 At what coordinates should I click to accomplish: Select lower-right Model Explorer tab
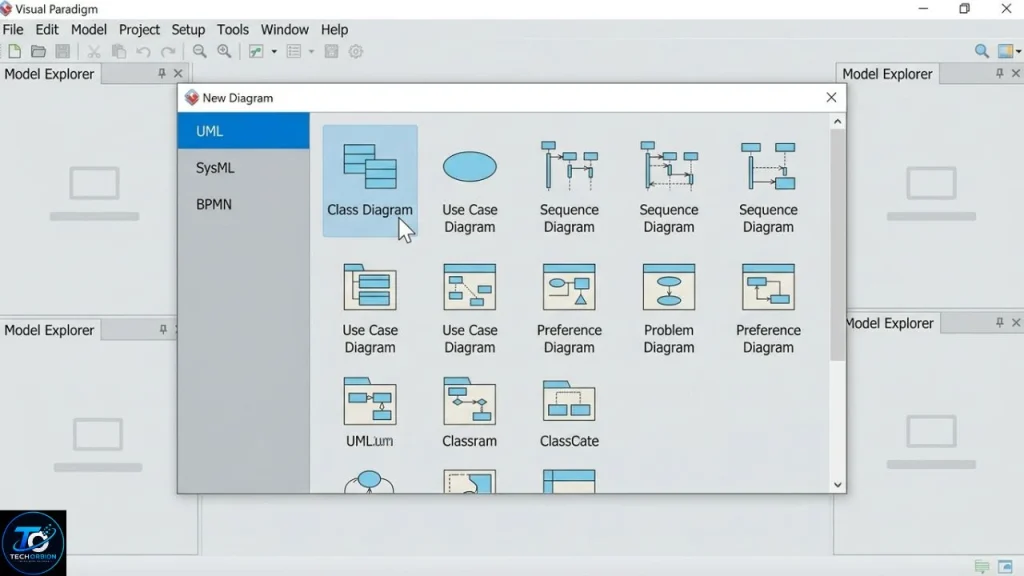pyautogui.click(x=889, y=323)
